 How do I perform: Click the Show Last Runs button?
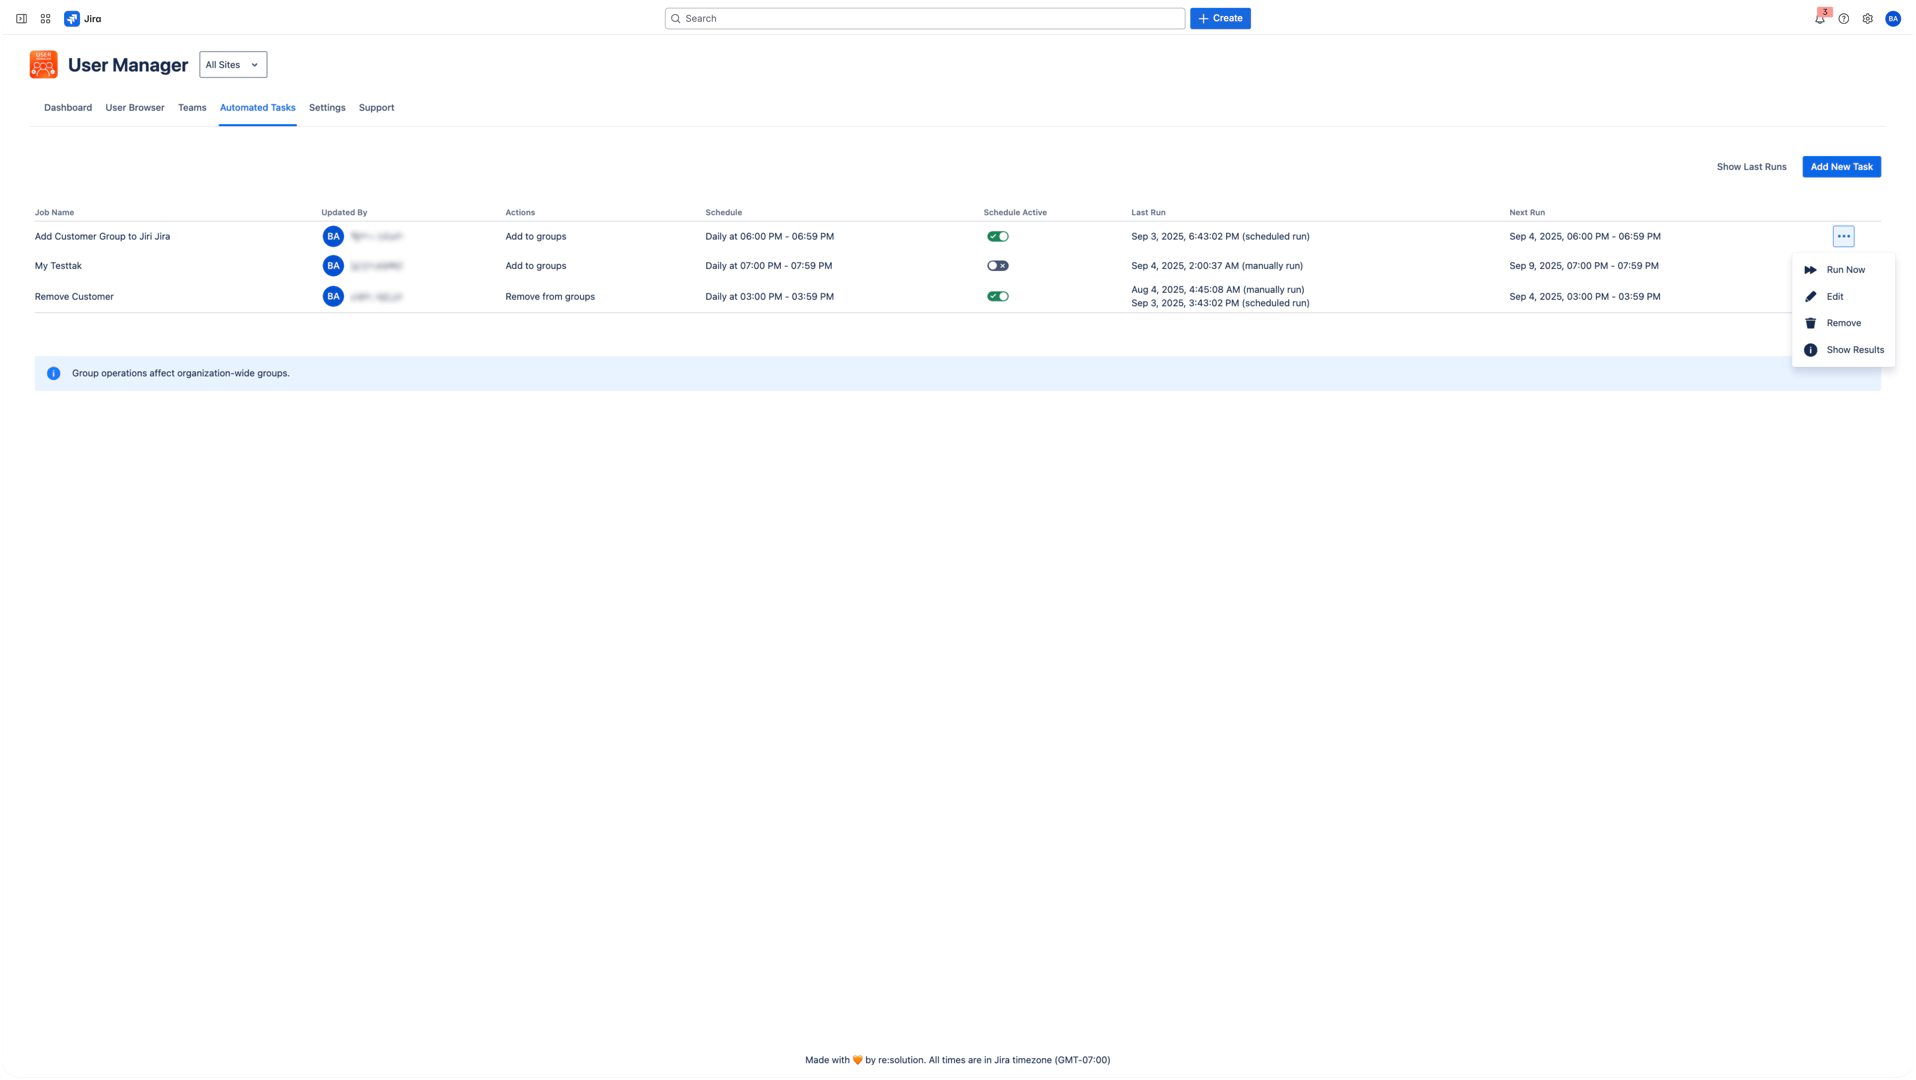point(1751,166)
